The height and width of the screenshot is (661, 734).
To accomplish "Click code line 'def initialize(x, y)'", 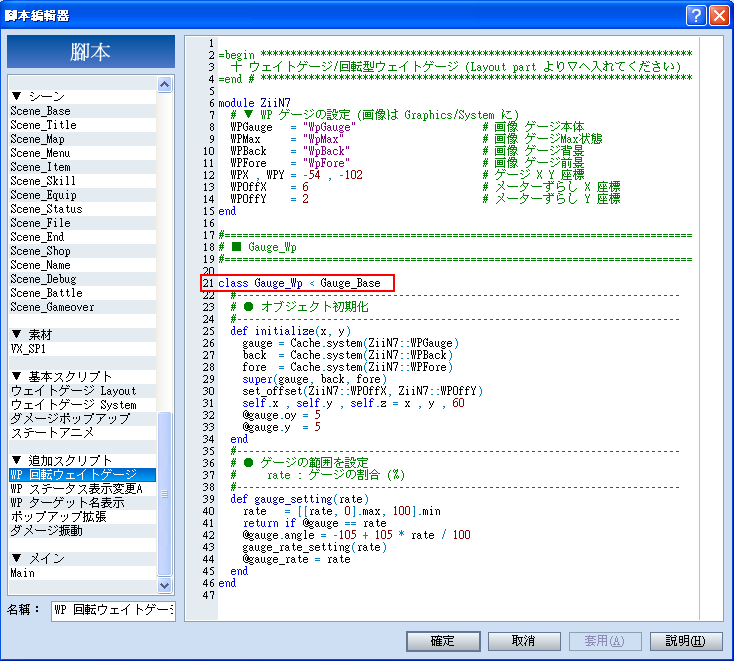I will tap(290, 331).
